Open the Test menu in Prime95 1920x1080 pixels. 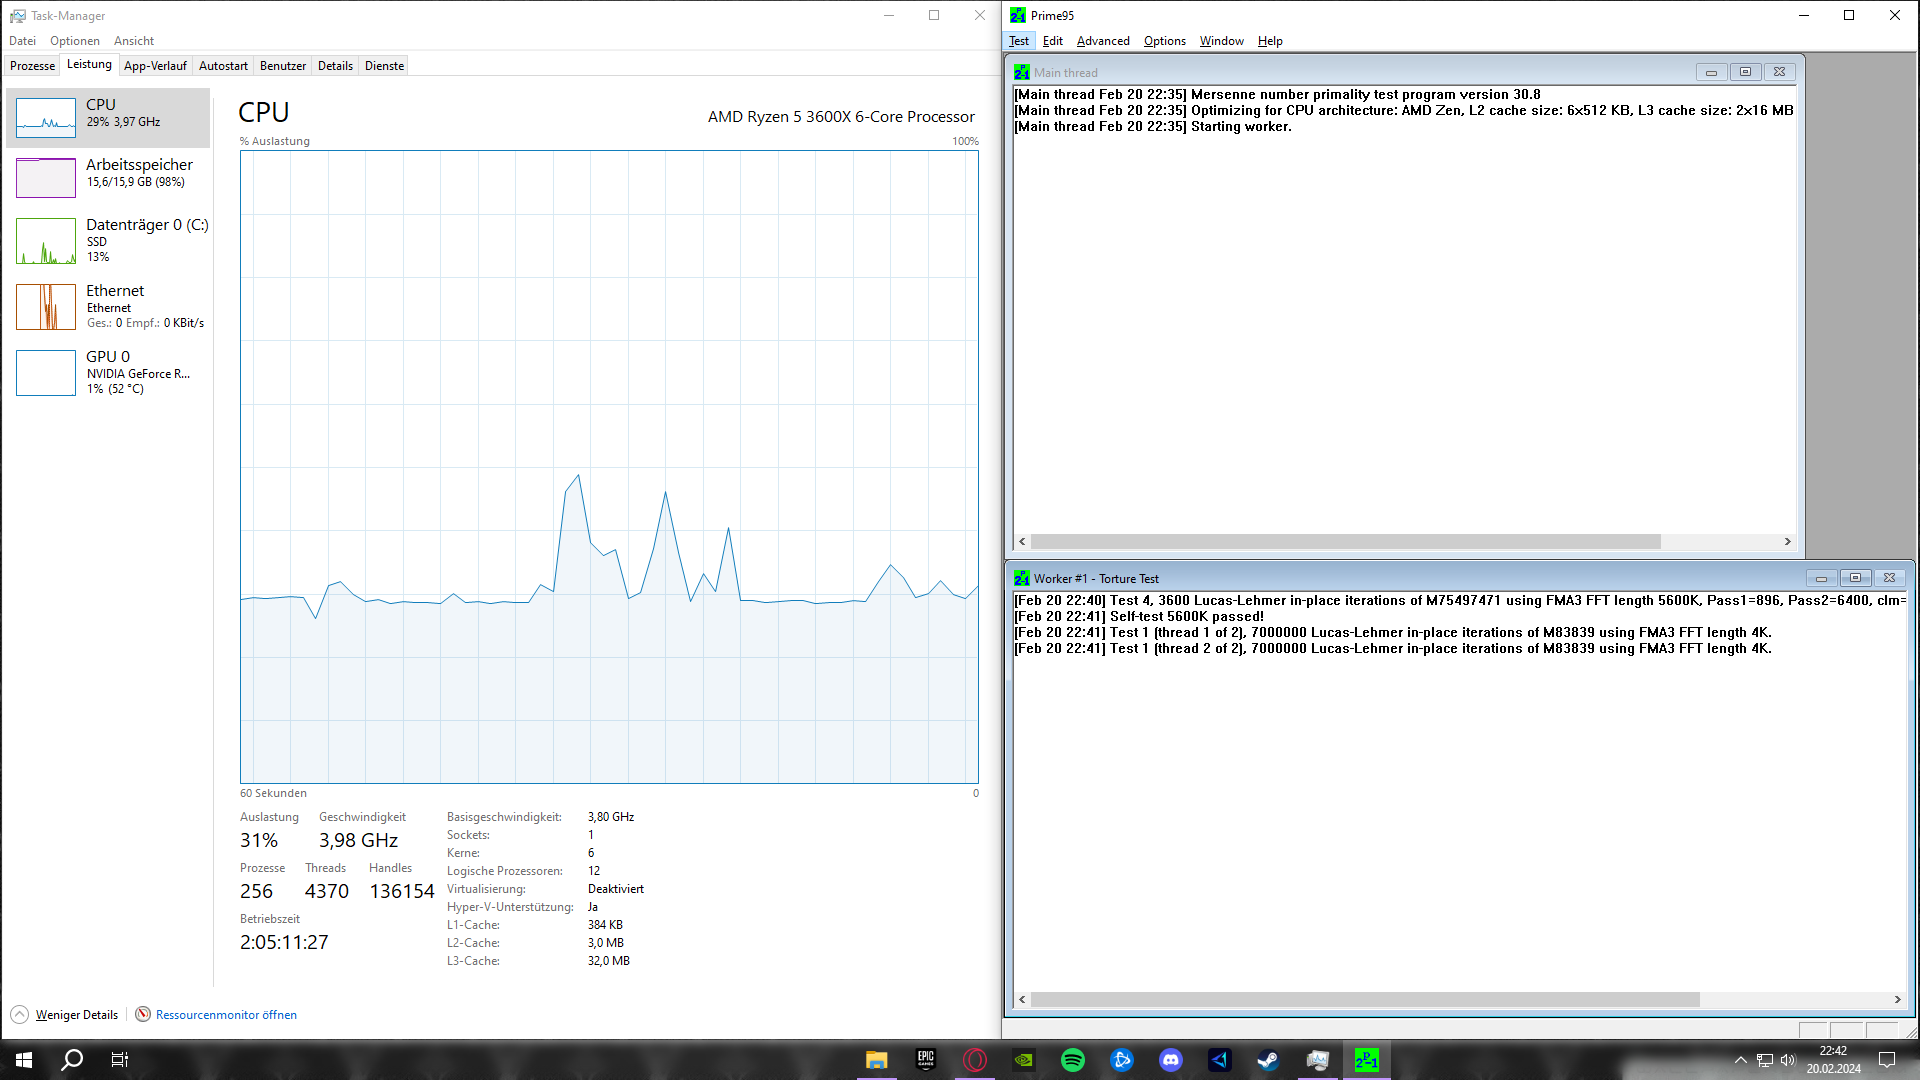(x=1018, y=41)
